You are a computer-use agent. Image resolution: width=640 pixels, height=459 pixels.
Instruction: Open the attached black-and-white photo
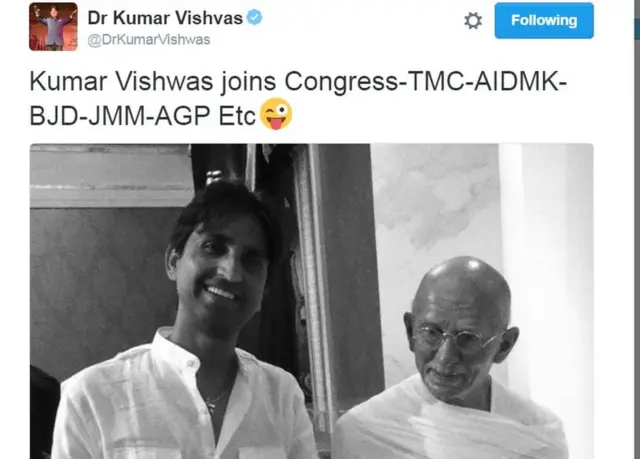[311, 301]
